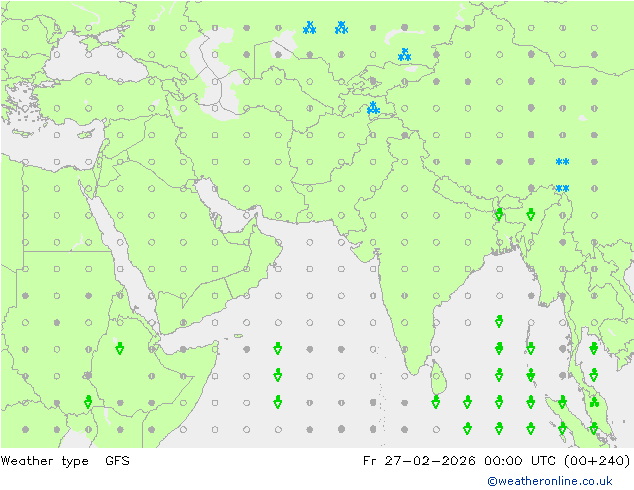Select the snow symbol over Tajikistan
634x490 pixels.
373,108
